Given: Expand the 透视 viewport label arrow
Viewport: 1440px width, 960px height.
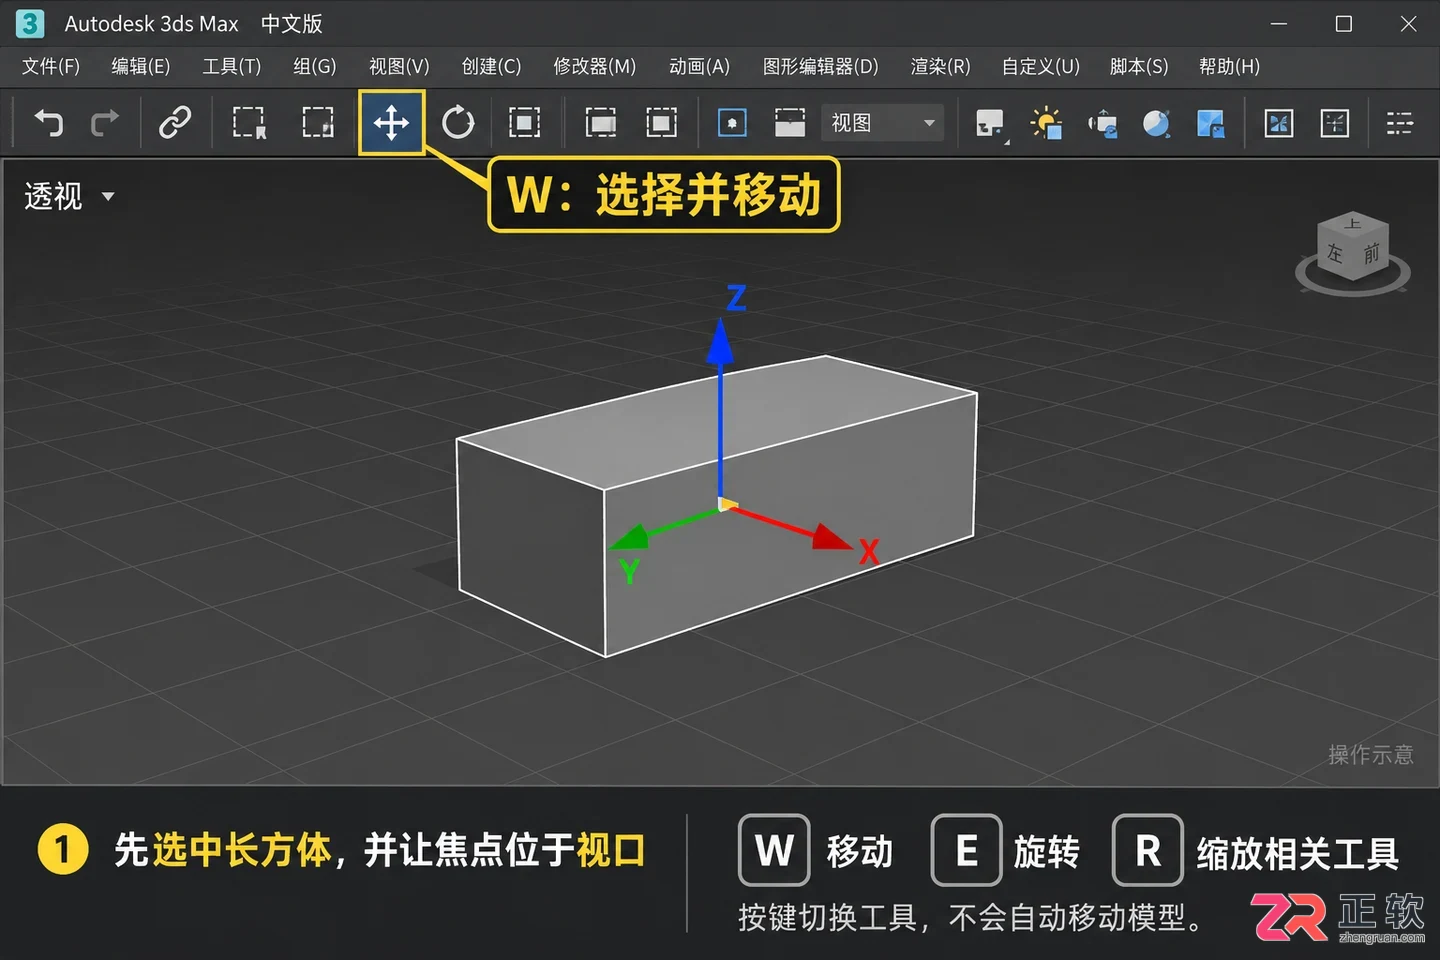Looking at the screenshot, I should click(108, 197).
